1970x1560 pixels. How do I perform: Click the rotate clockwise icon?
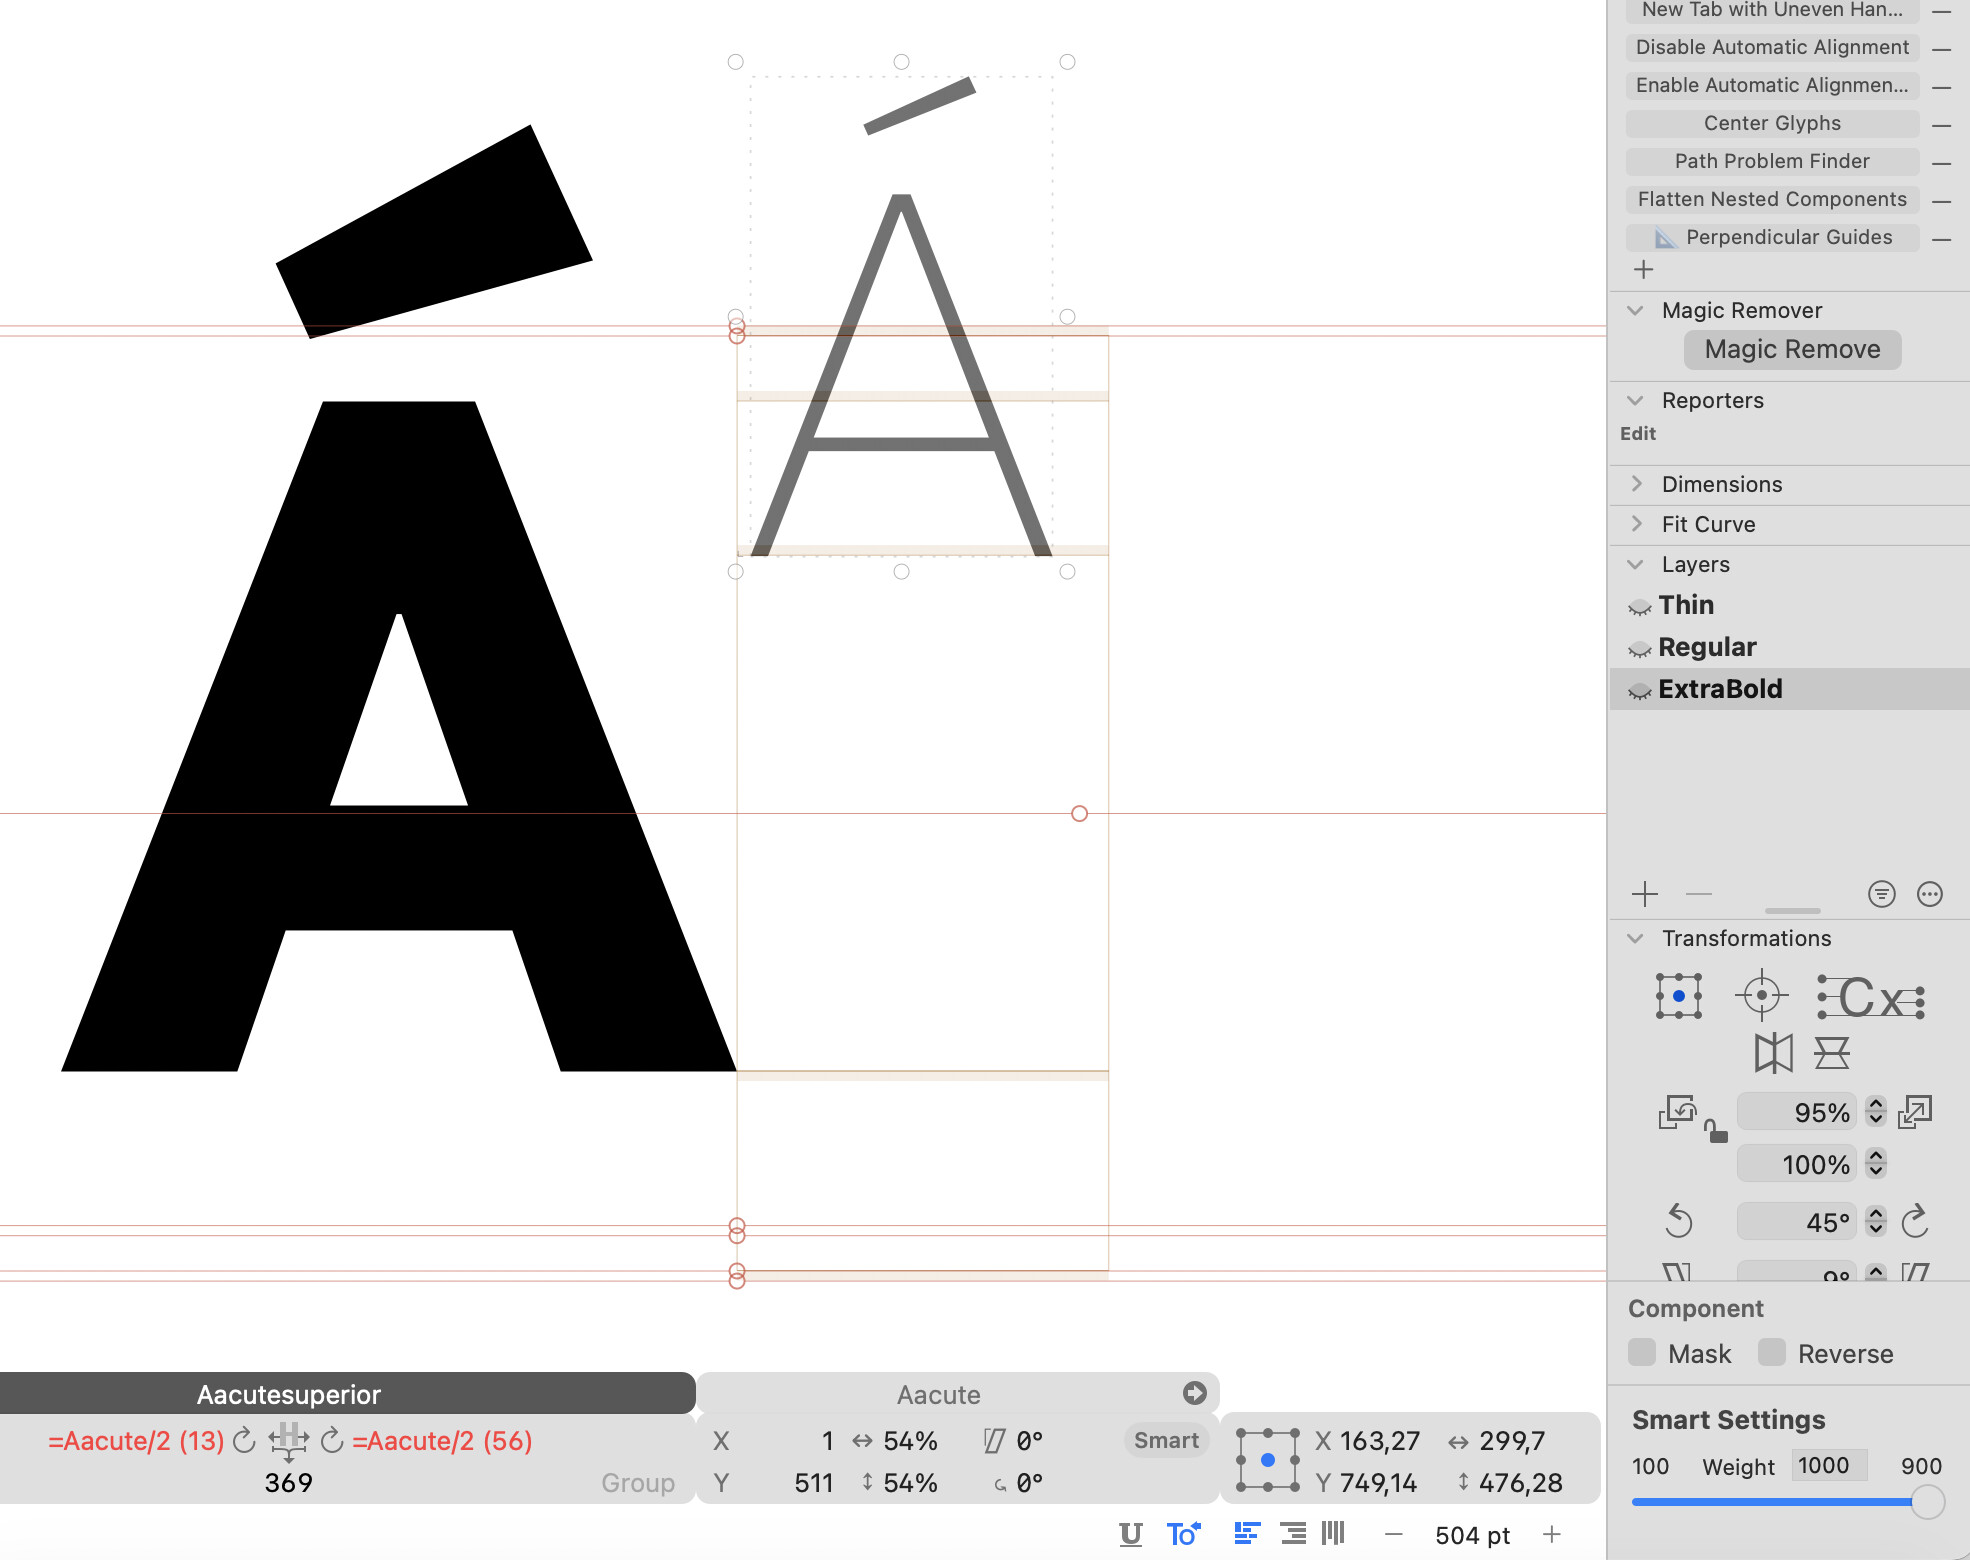click(x=1914, y=1221)
